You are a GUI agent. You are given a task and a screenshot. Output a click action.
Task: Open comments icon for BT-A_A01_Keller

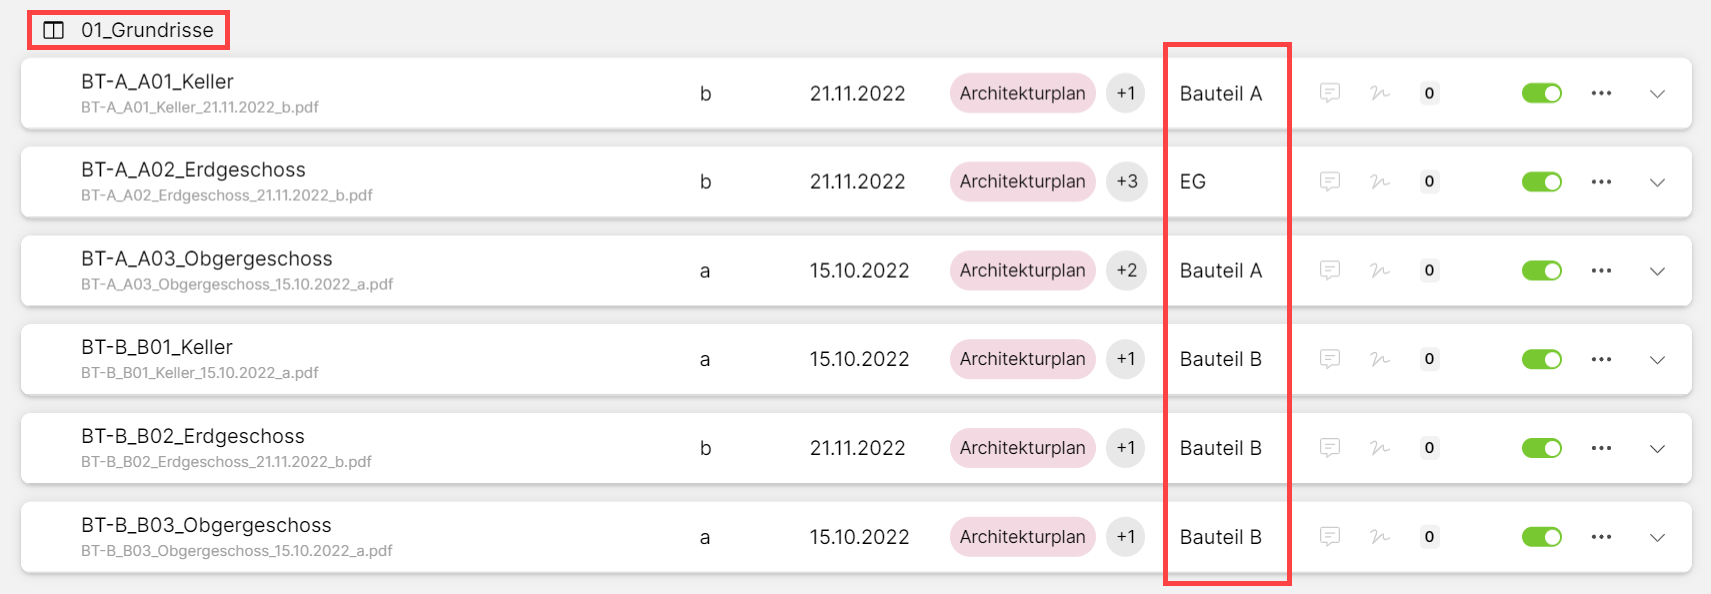tap(1329, 93)
